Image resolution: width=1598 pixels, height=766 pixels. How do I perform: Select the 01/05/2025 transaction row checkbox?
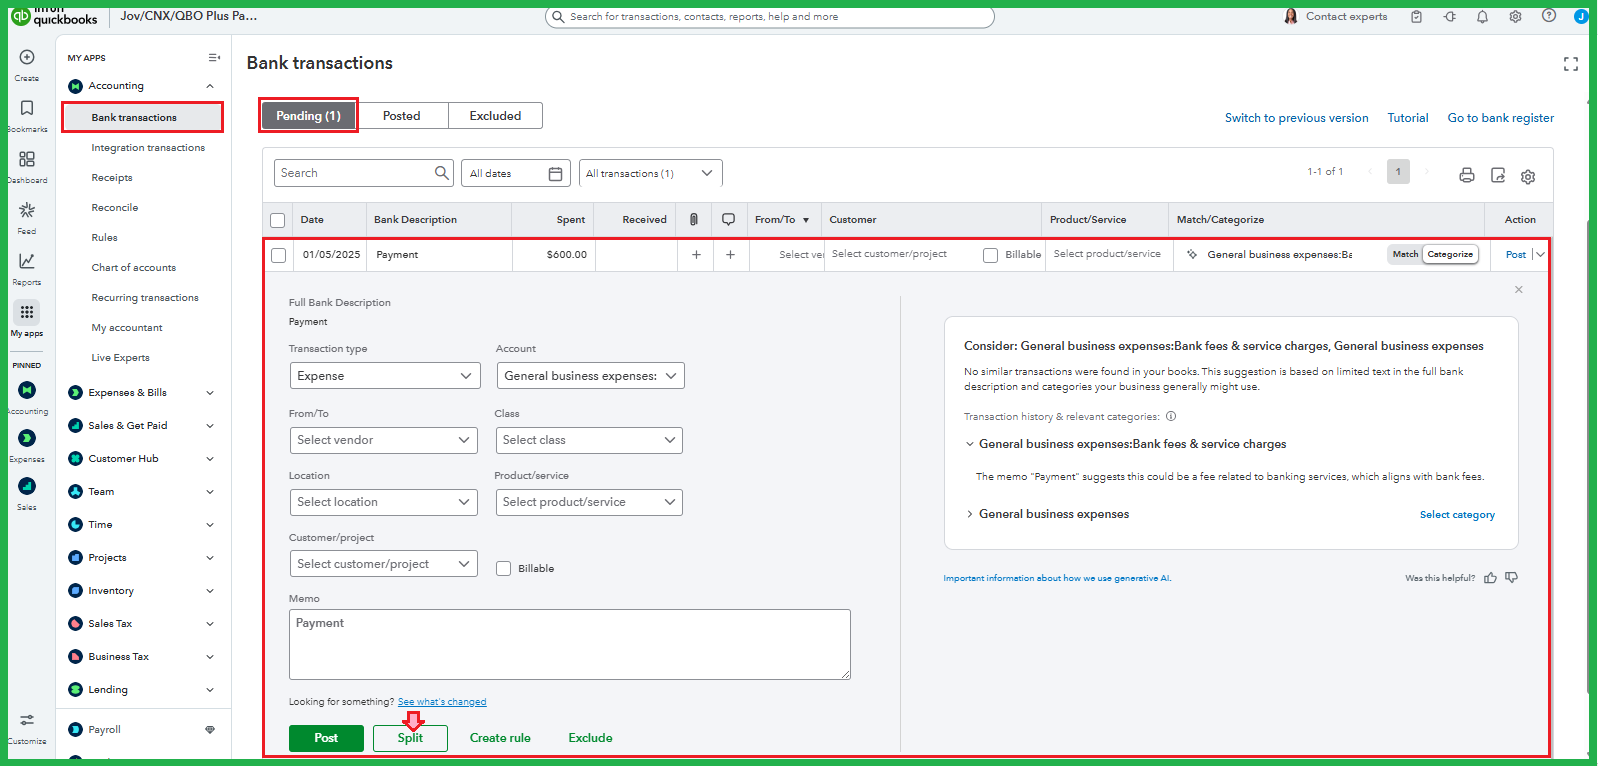click(279, 256)
